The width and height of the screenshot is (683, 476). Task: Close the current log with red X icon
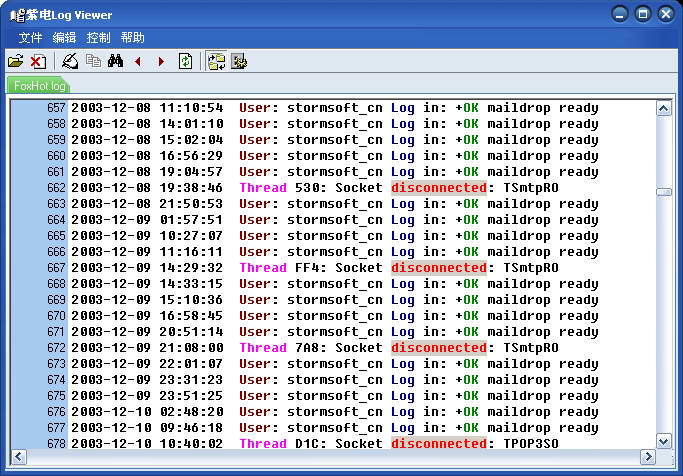[x=38, y=61]
